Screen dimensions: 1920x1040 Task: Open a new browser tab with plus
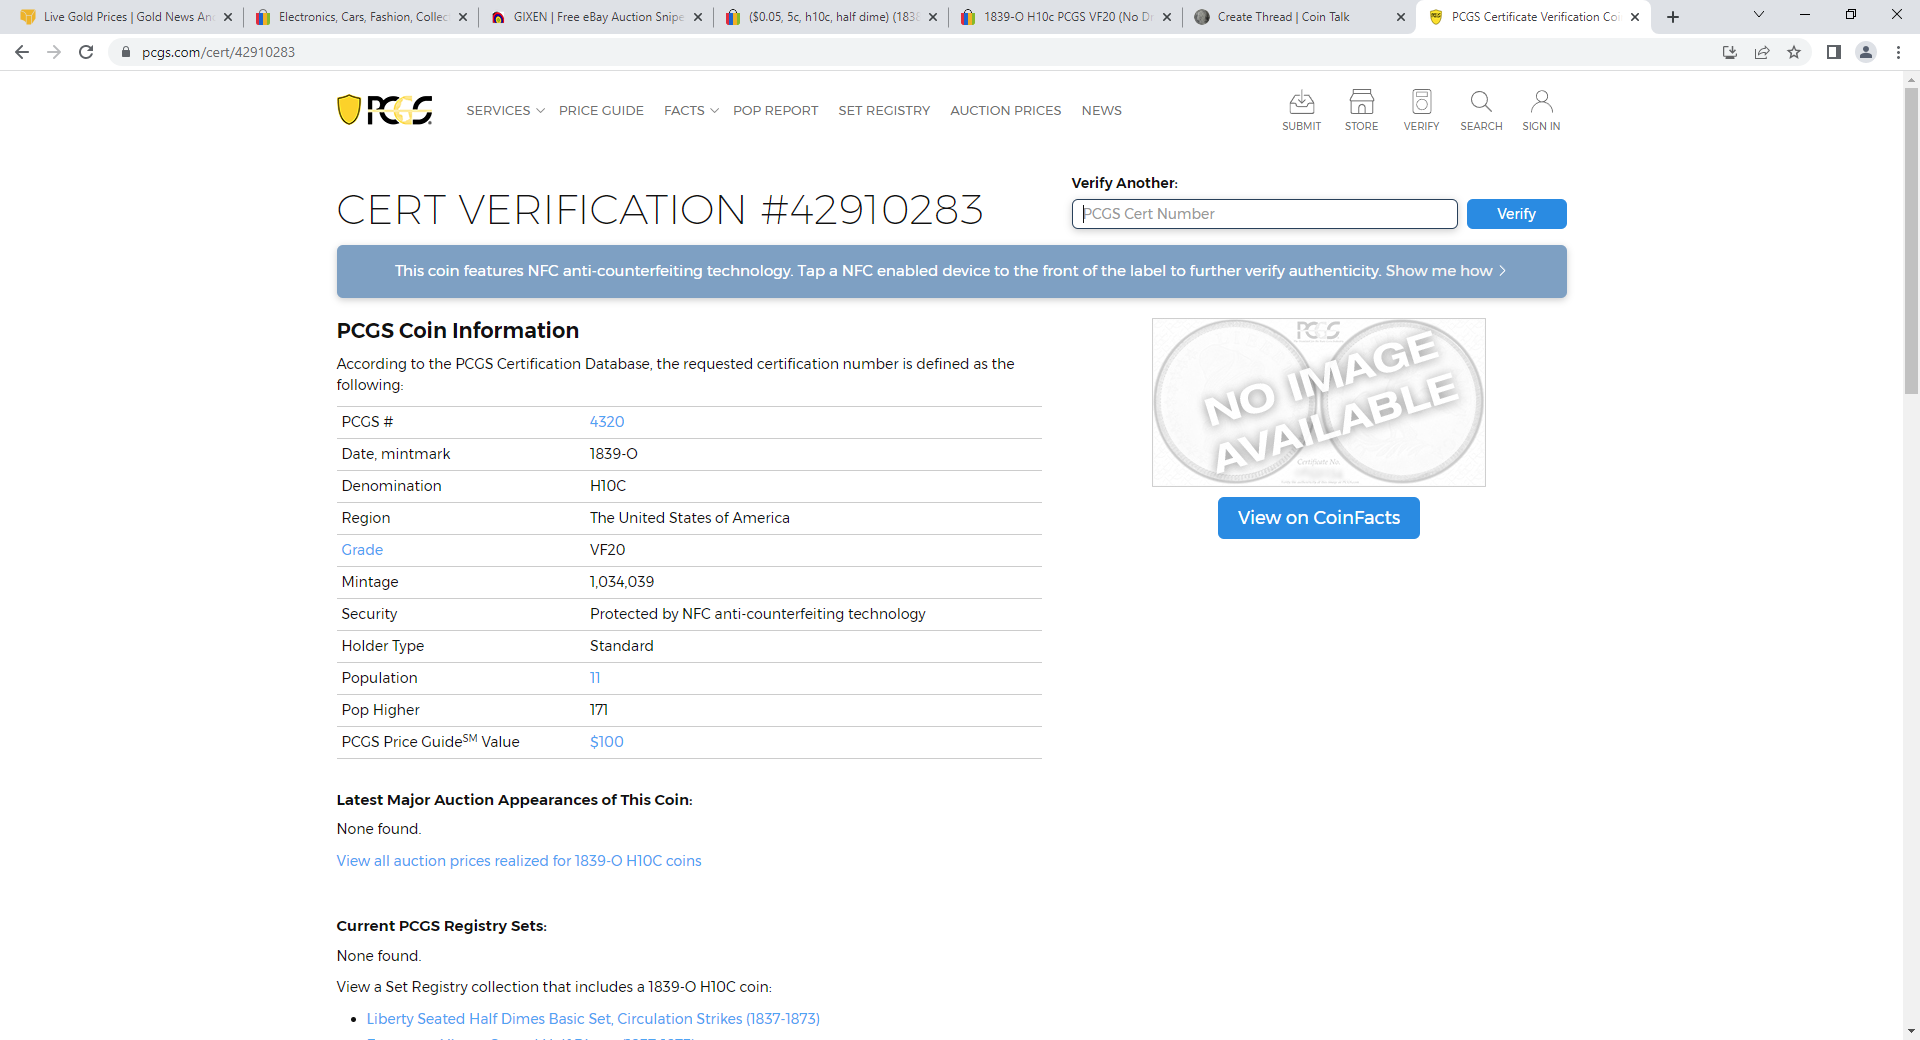click(1673, 17)
